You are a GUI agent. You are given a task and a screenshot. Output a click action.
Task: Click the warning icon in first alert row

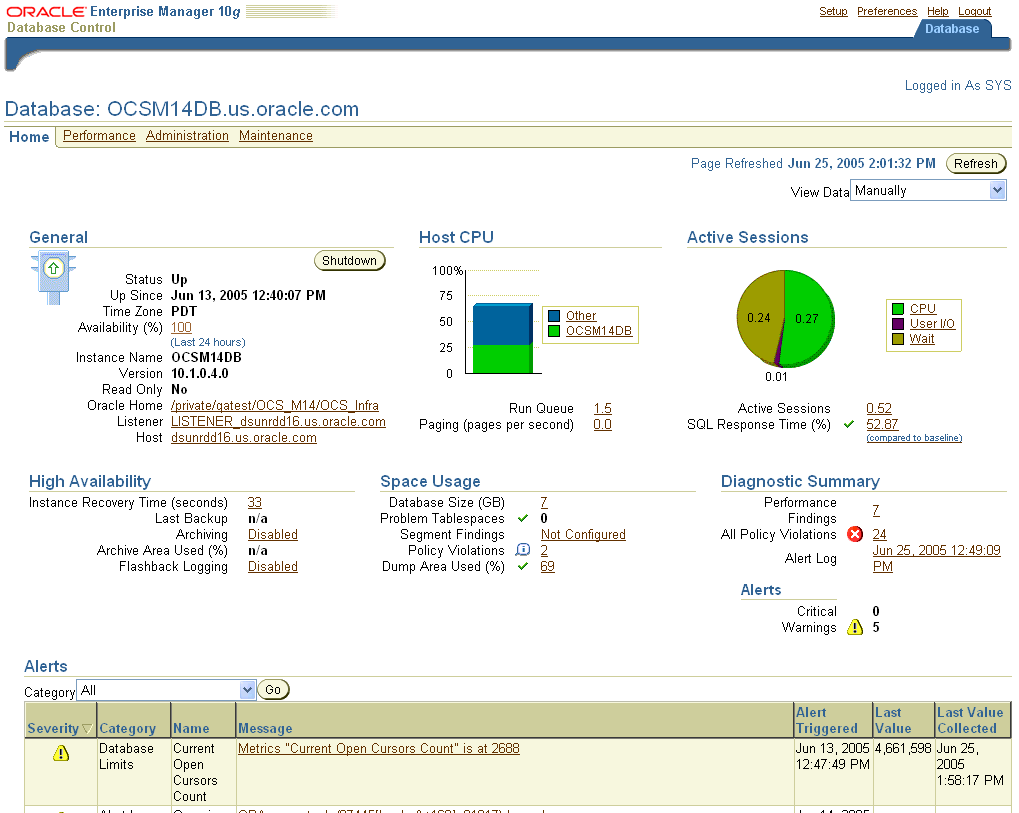[61, 753]
